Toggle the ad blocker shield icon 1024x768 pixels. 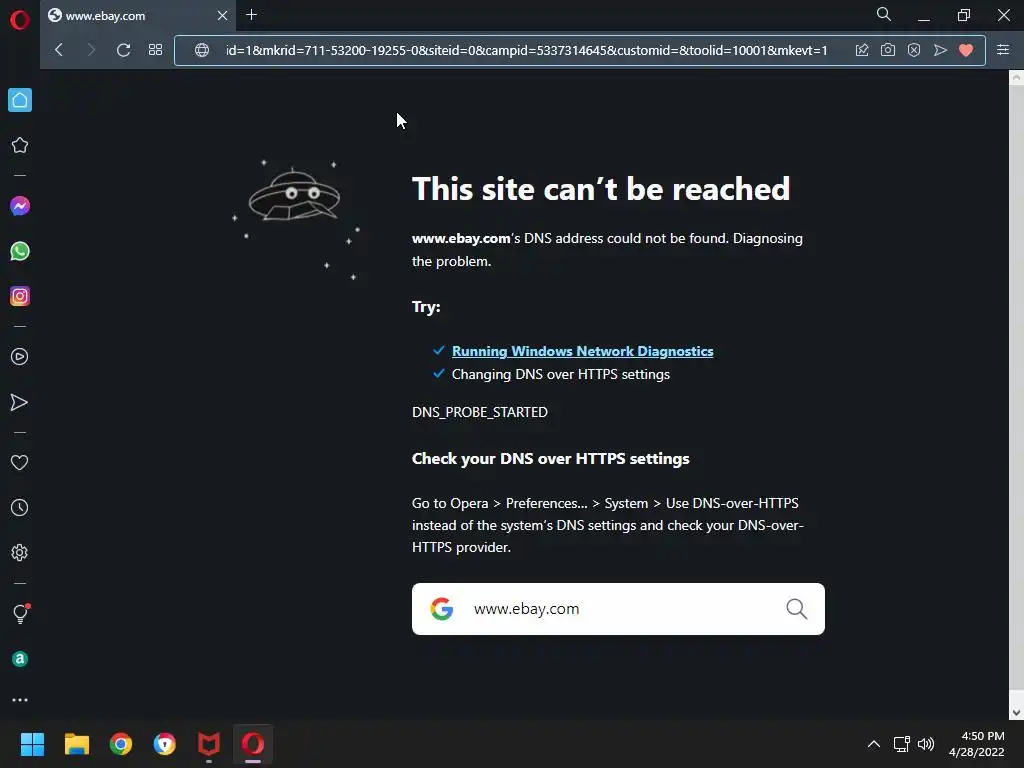point(914,50)
